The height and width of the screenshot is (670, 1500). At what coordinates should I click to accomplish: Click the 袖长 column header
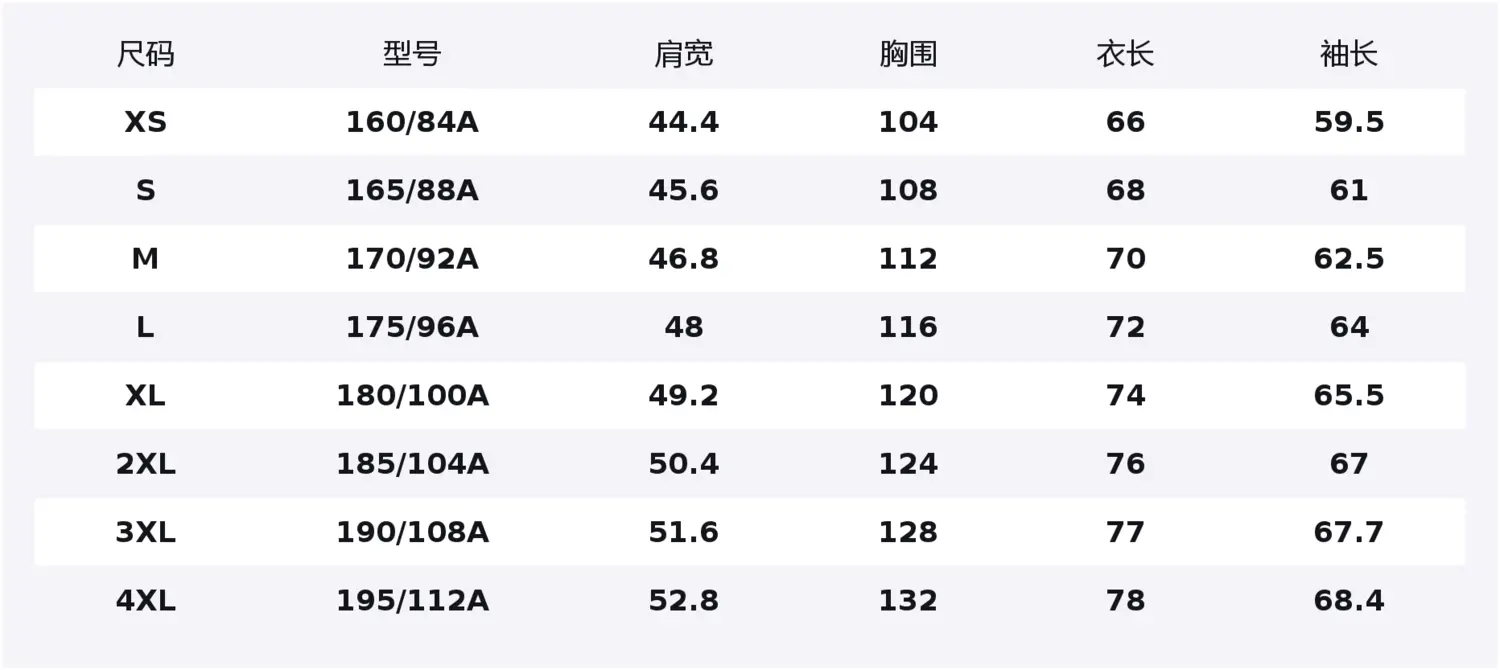(1349, 54)
